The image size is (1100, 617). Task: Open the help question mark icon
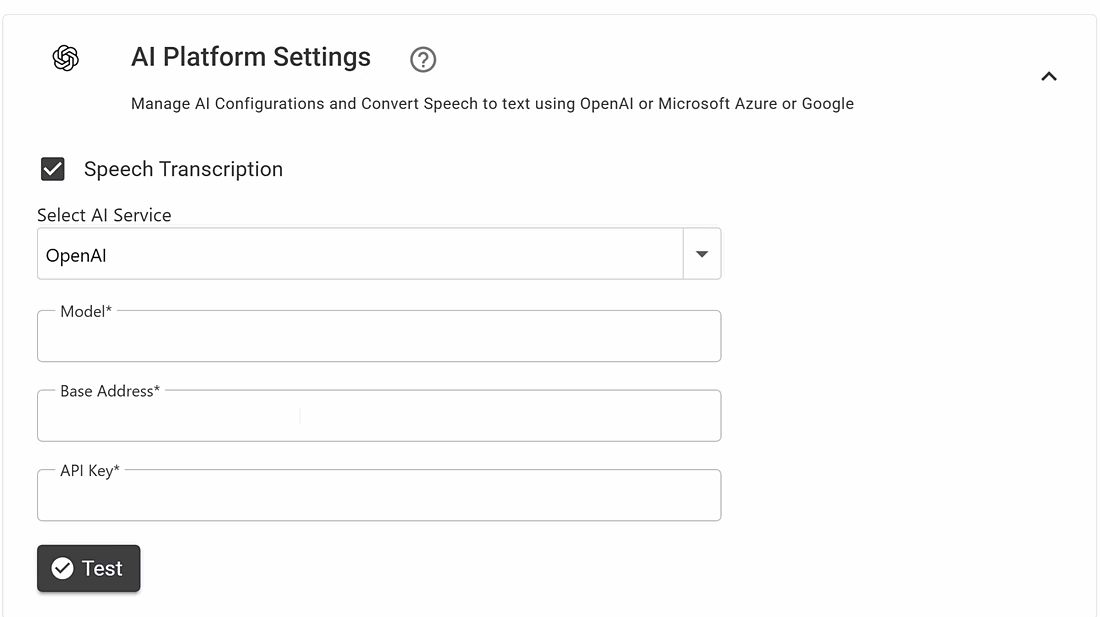(x=423, y=60)
